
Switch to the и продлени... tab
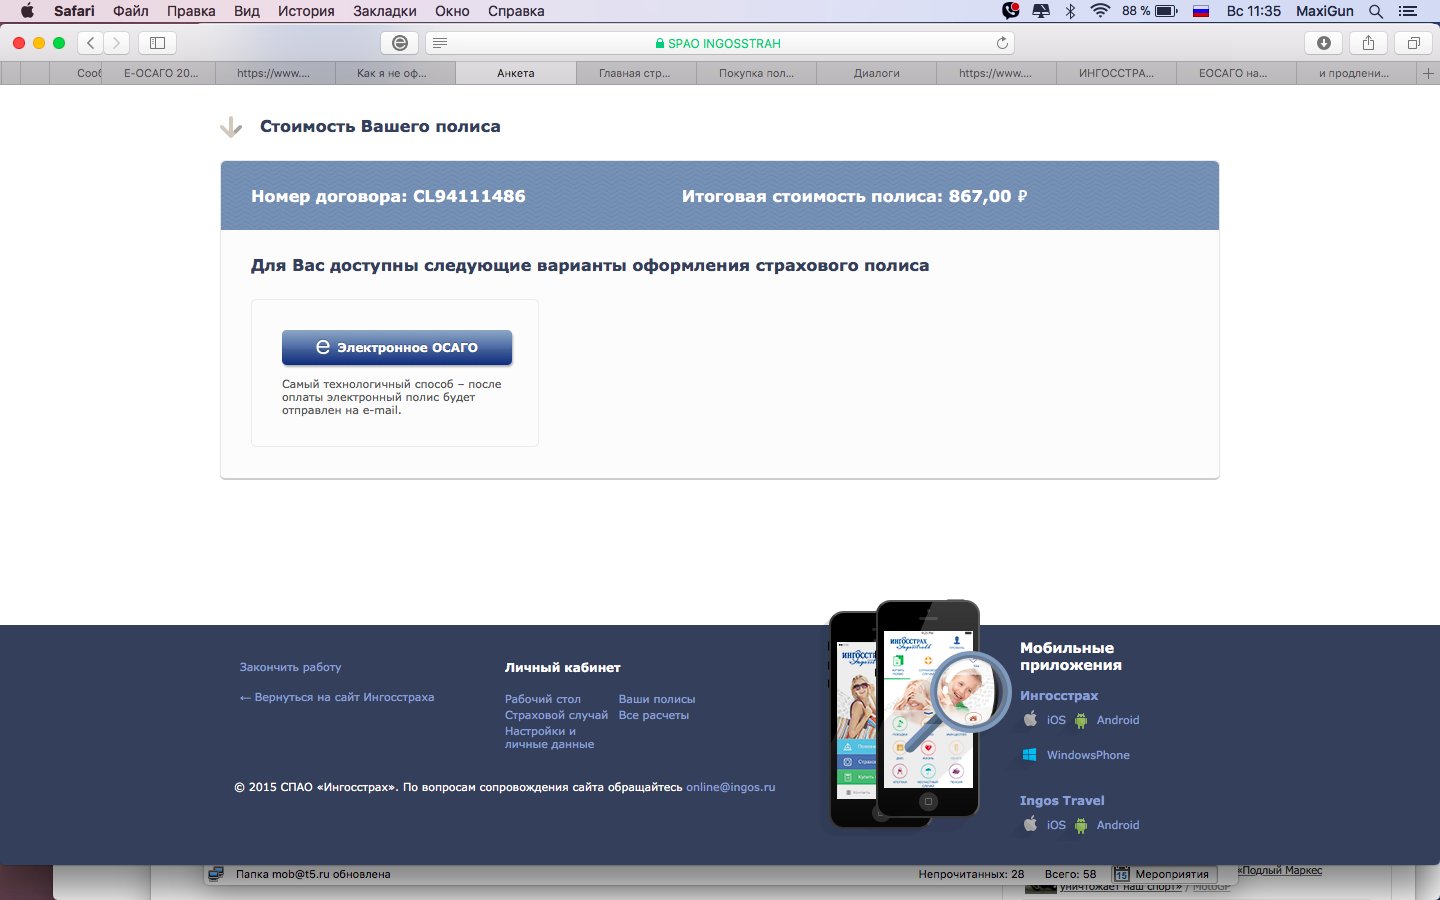(x=1354, y=73)
